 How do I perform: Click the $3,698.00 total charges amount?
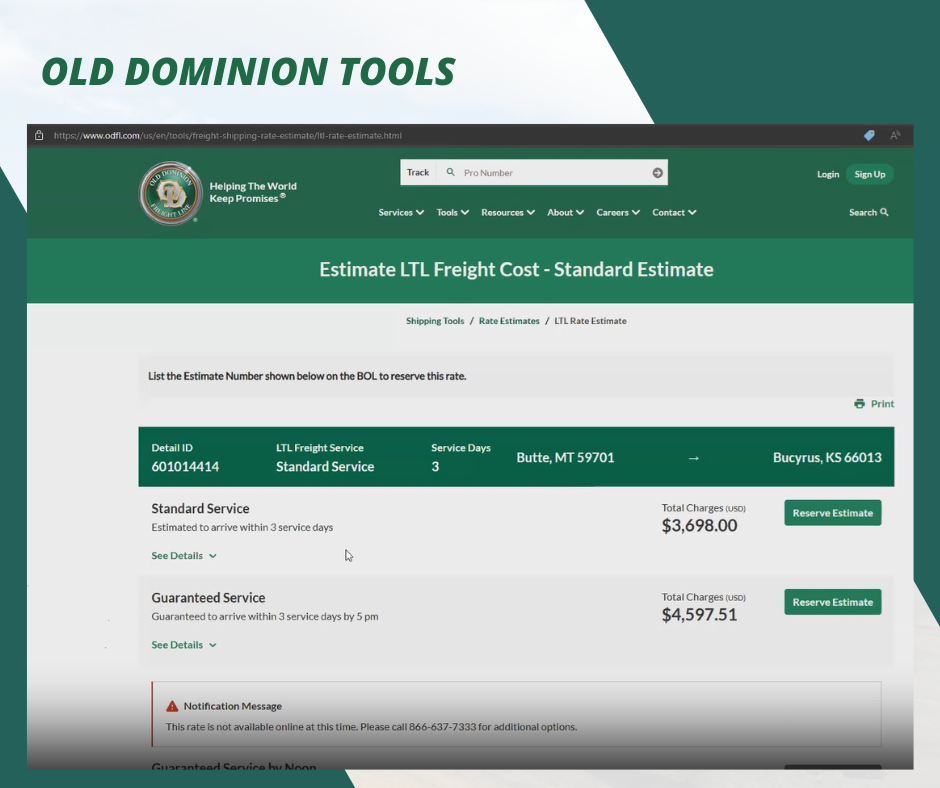point(700,526)
